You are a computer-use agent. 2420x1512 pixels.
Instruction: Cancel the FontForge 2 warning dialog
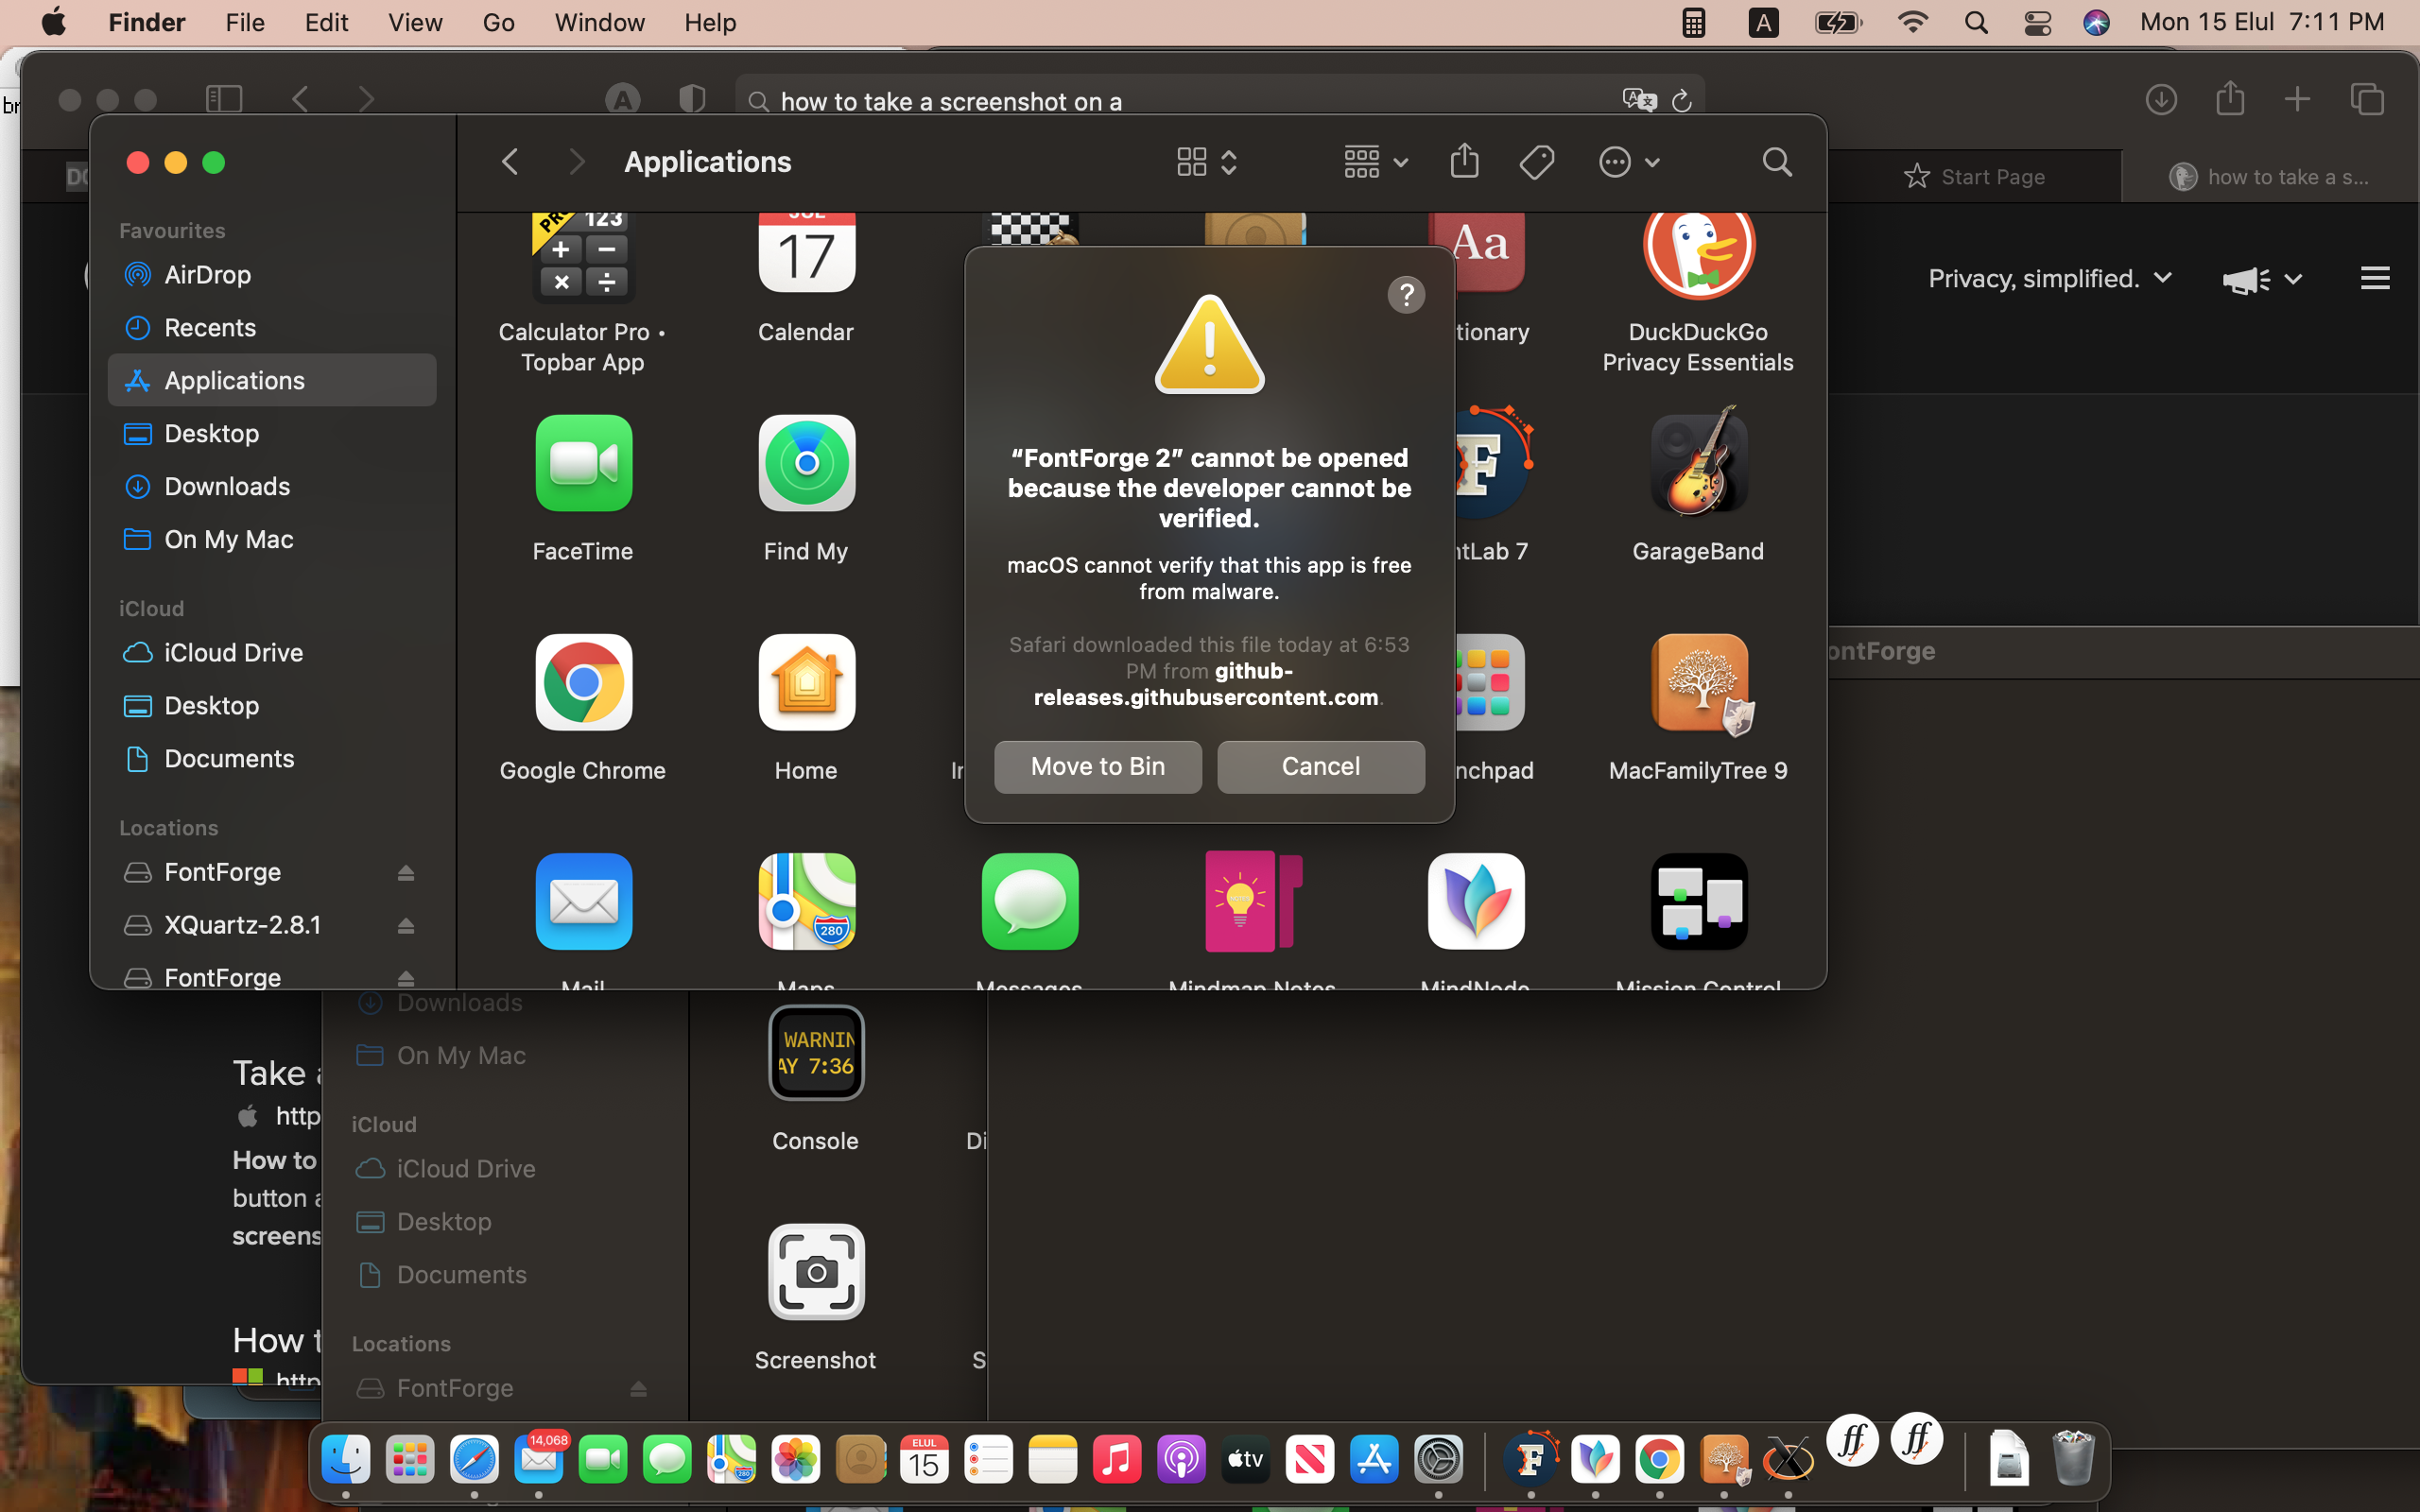click(x=1319, y=766)
